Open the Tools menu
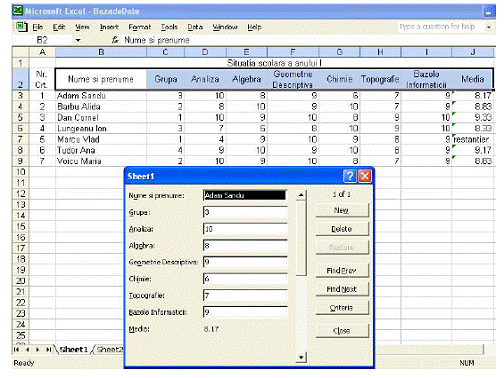This screenshot has height=378, width=504. click(x=169, y=27)
